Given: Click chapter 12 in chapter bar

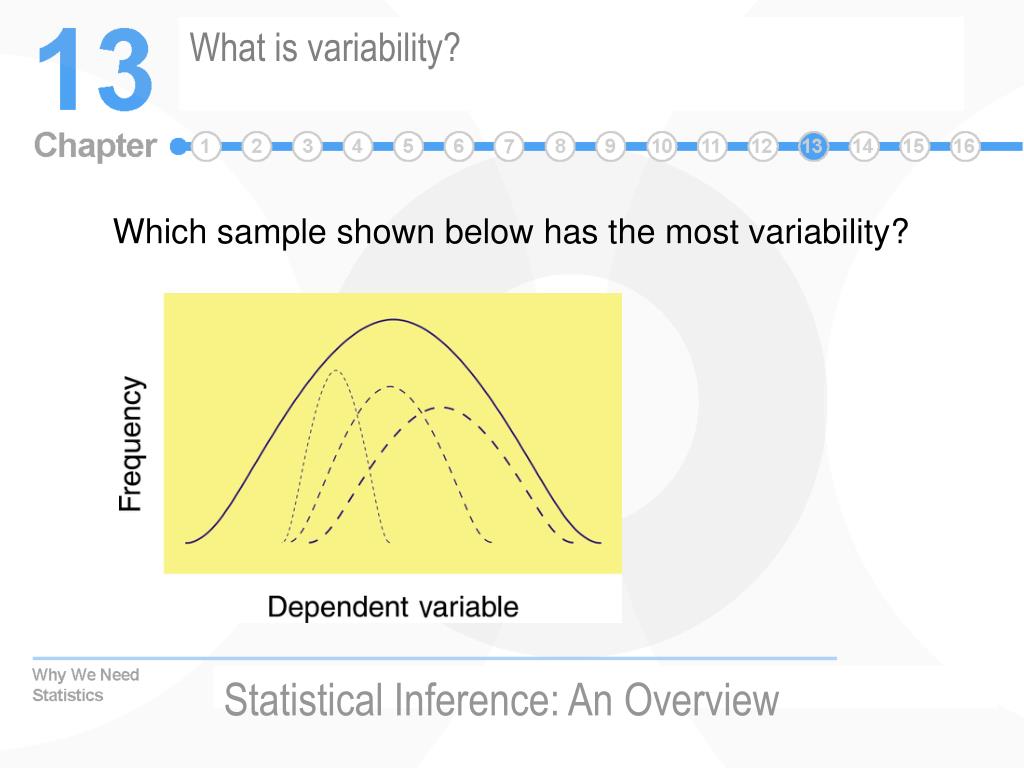Looking at the screenshot, I should coord(761,146).
